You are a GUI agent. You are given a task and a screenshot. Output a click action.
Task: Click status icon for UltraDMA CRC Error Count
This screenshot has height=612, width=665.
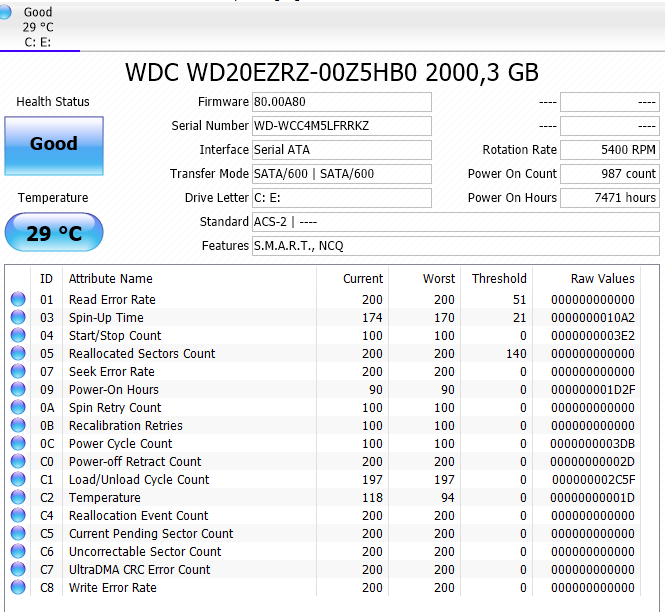coord(18,570)
